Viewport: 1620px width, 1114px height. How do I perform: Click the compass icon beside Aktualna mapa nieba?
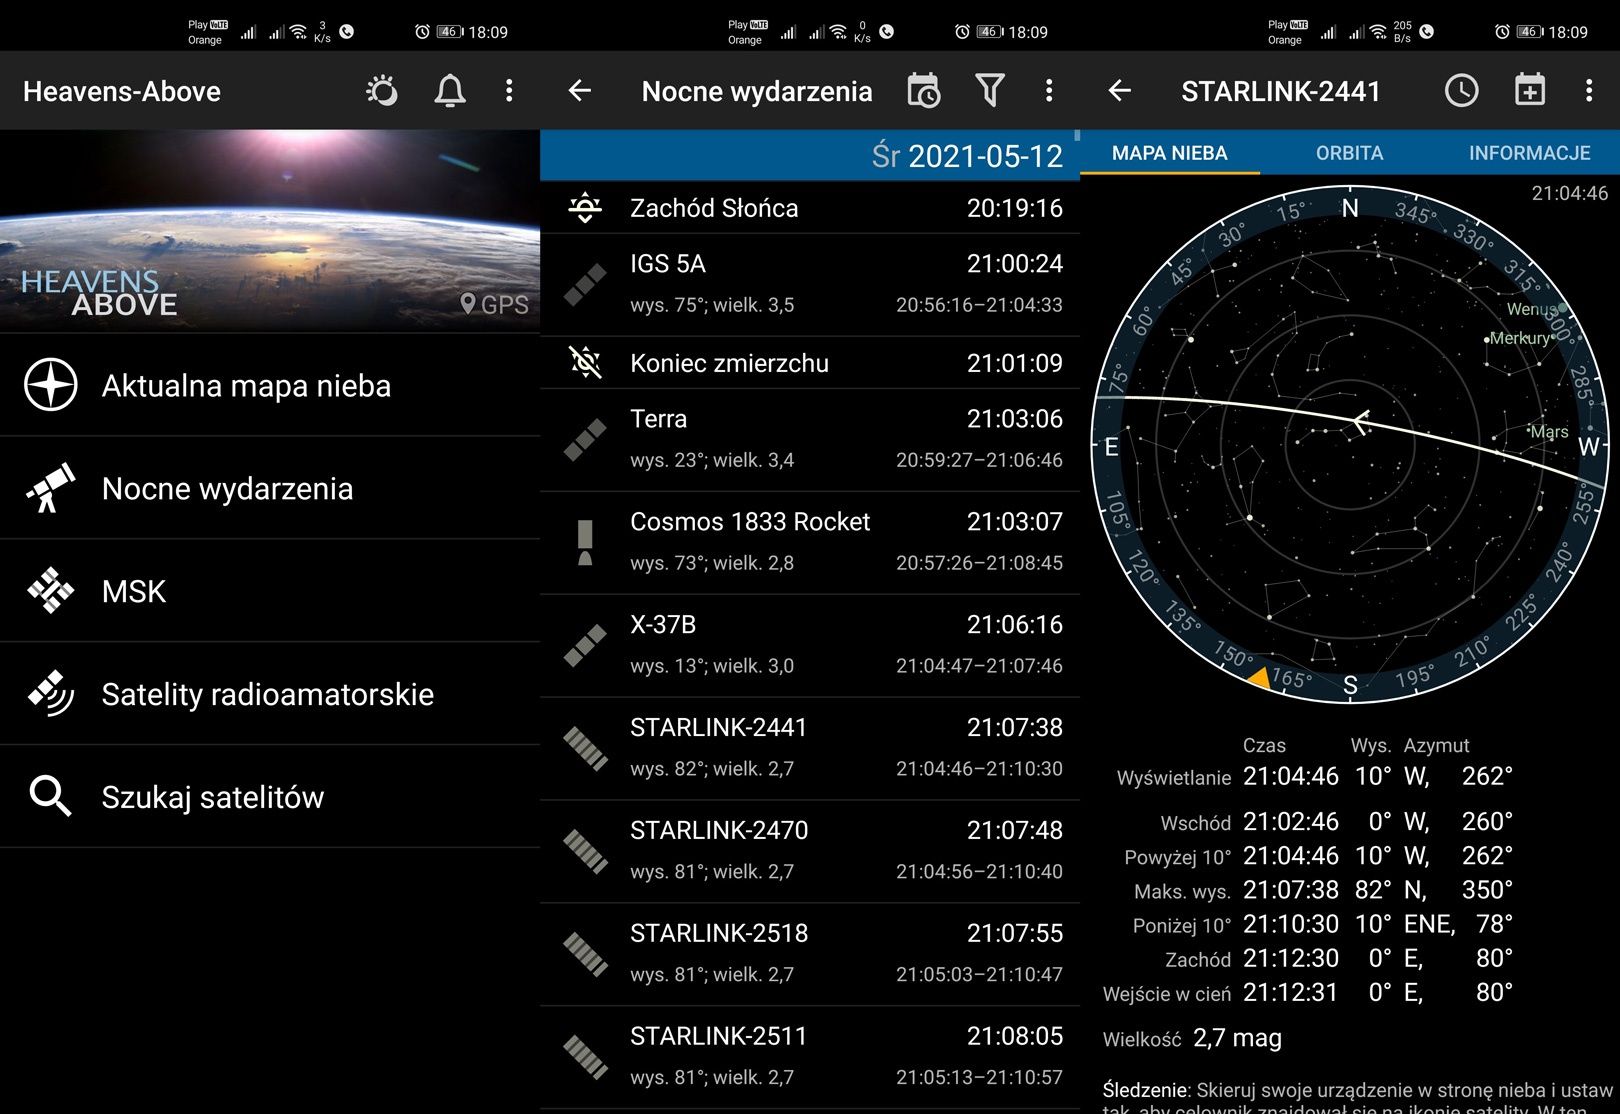(x=51, y=385)
